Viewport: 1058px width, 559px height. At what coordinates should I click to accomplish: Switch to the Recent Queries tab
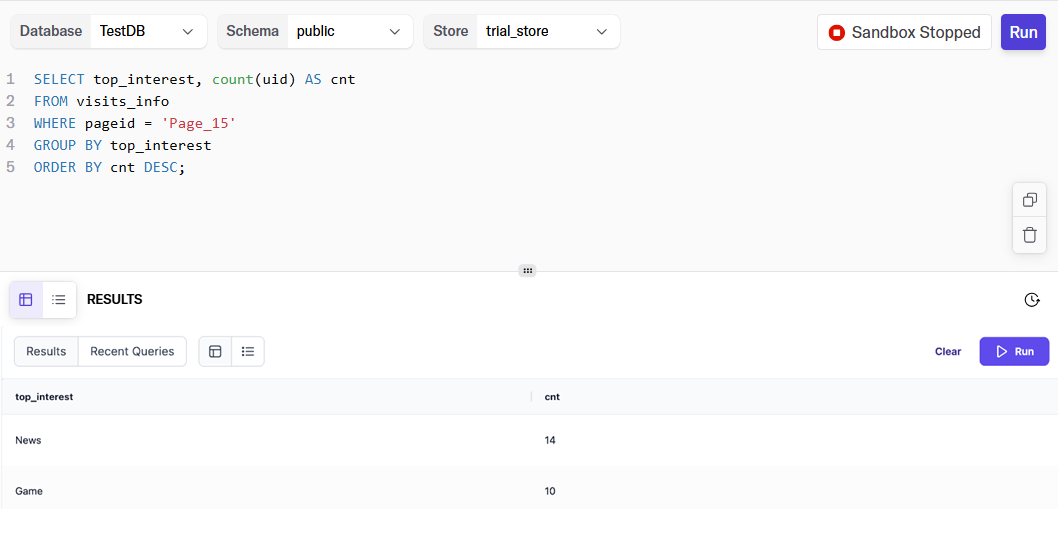coord(132,351)
